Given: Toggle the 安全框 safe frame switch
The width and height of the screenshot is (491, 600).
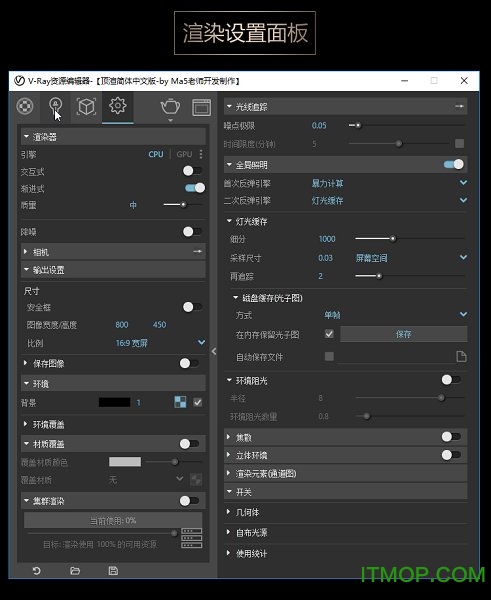Looking at the screenshot, I should pyautogui.click(x=192, y=307).
